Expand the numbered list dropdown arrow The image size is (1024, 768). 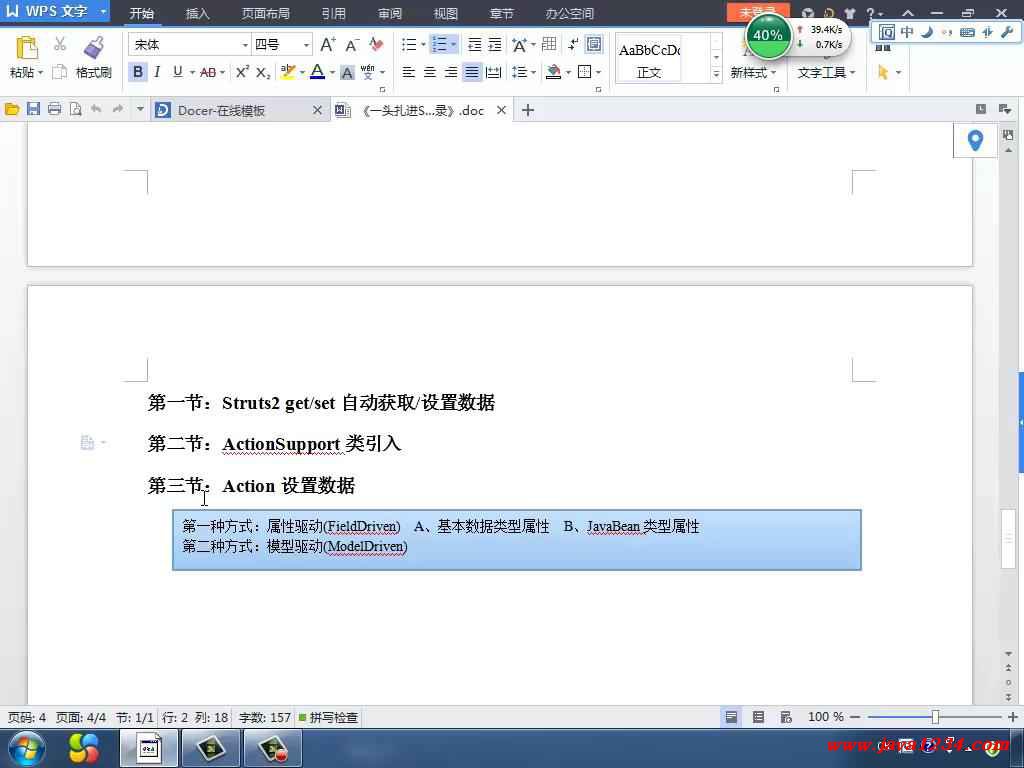453,44
